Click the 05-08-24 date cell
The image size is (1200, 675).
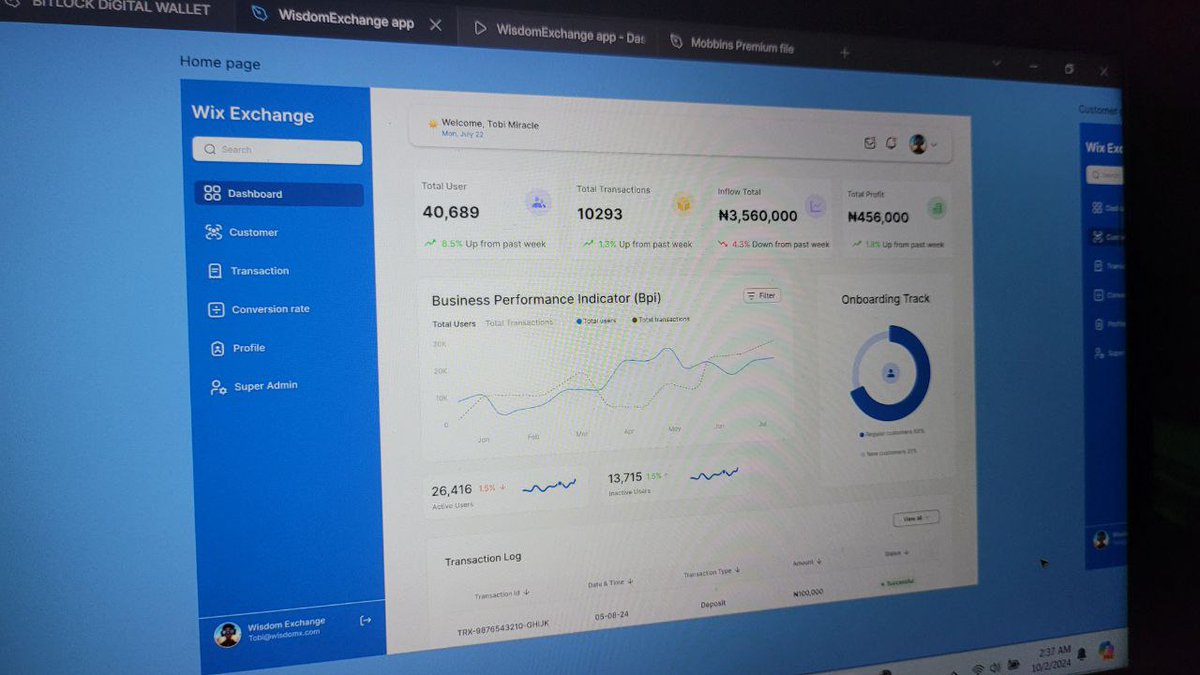click(611, 616)
